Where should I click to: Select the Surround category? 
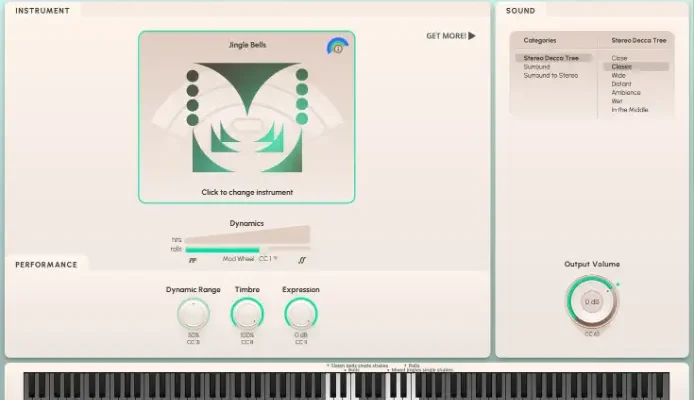coord(537,67)
